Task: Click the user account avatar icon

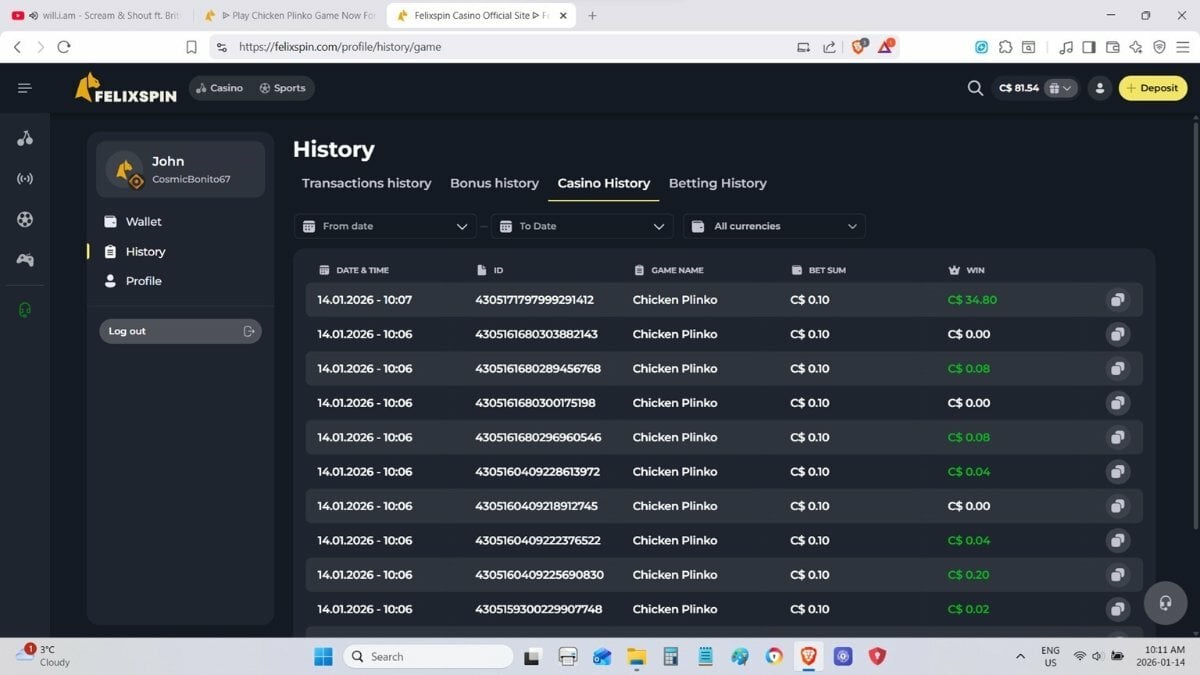Action: tap(1100, 88)
